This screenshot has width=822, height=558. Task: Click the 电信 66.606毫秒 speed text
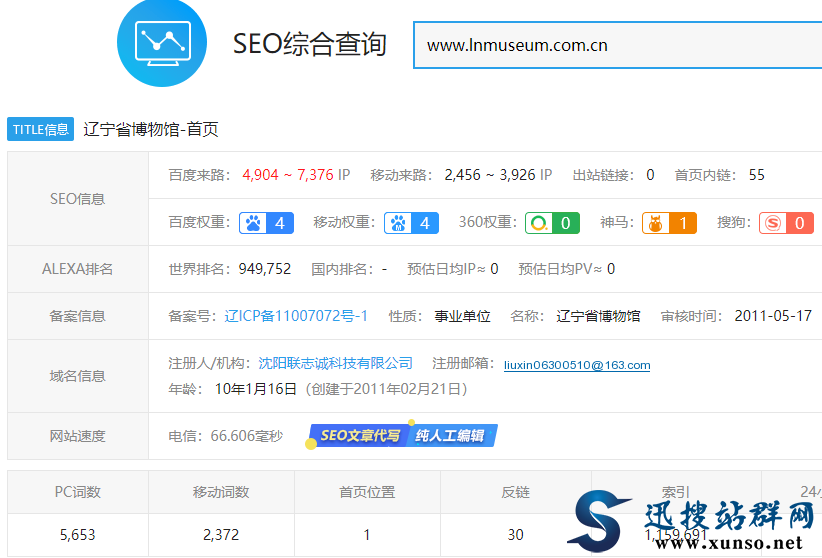pyautogui.click(x=225, y=436)
